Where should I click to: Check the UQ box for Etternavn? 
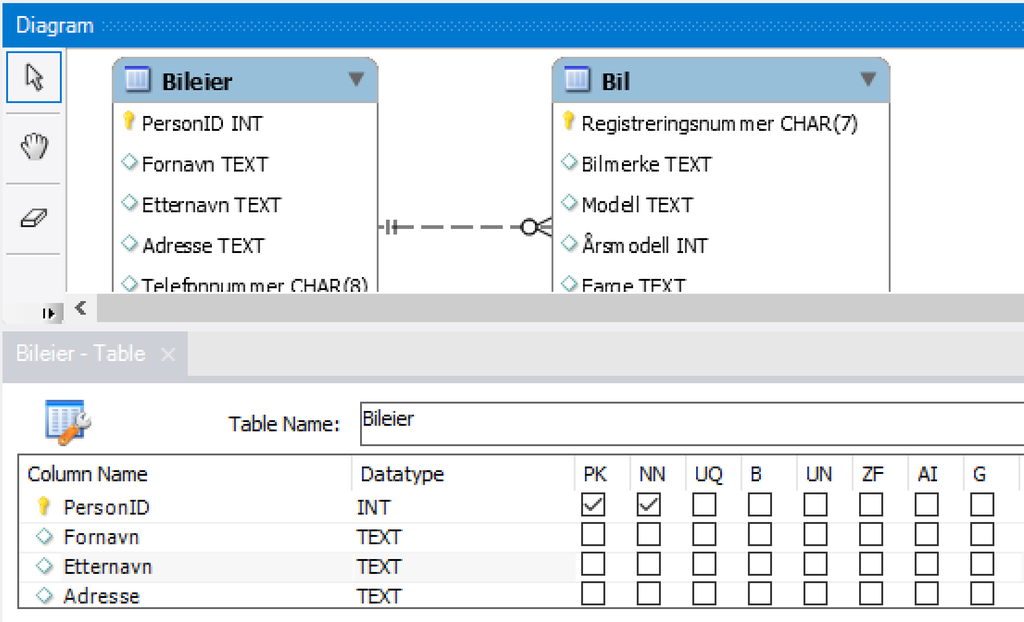click(704, 566)
